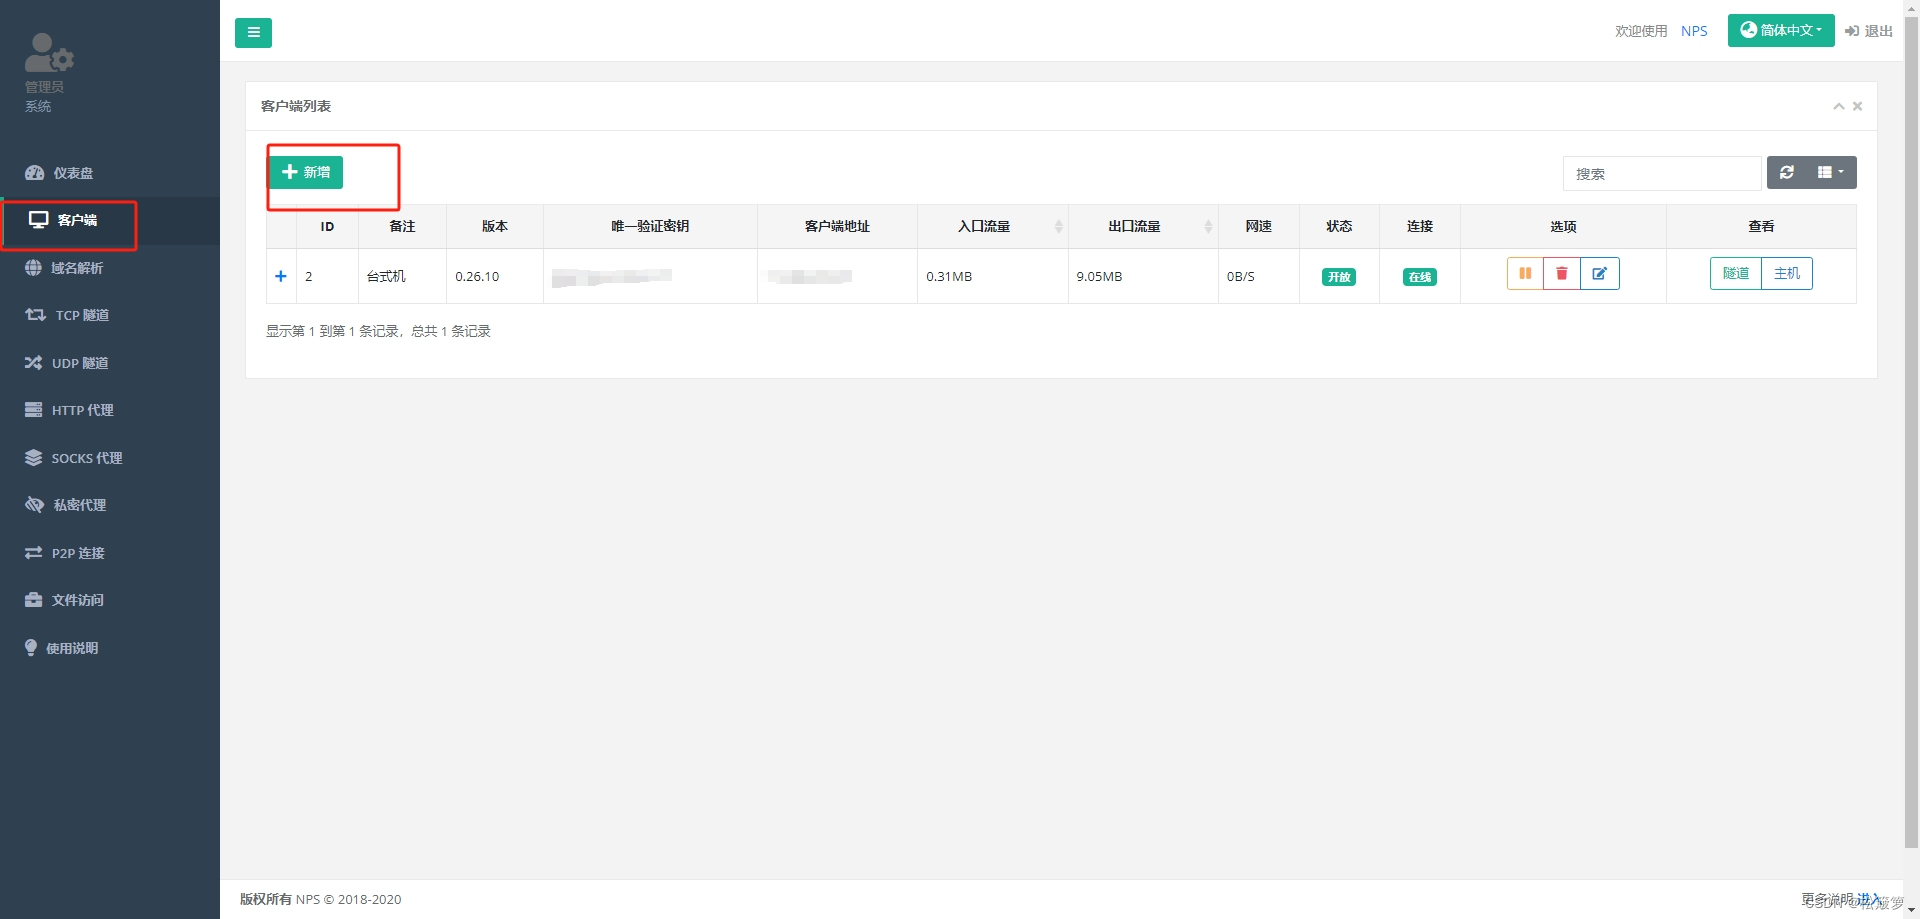Expand row details for client 2
The height and width of the screenshot is (919, 1920).
(x=281, y=276)
